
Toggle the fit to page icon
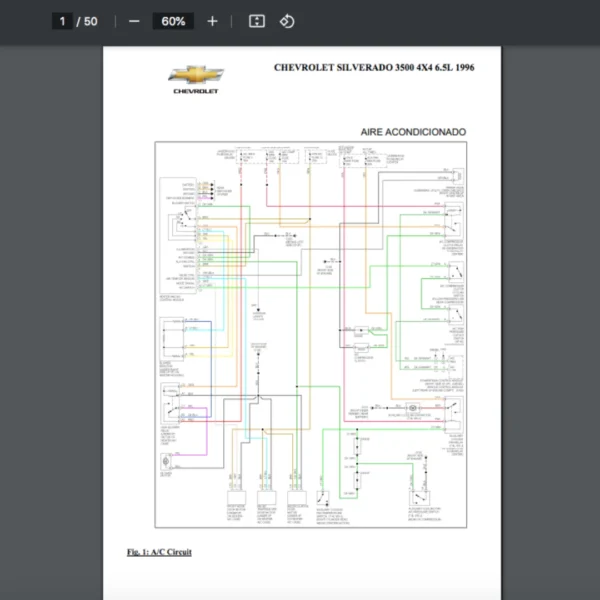point(256,21)
